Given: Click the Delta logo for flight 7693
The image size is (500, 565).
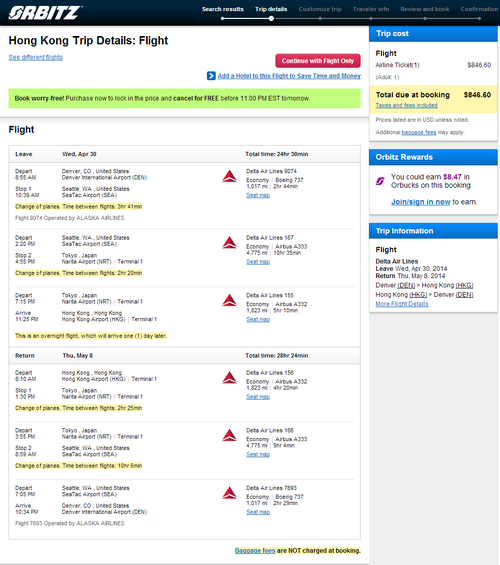Looking at the screenshot, I should [x=229, y=493].
